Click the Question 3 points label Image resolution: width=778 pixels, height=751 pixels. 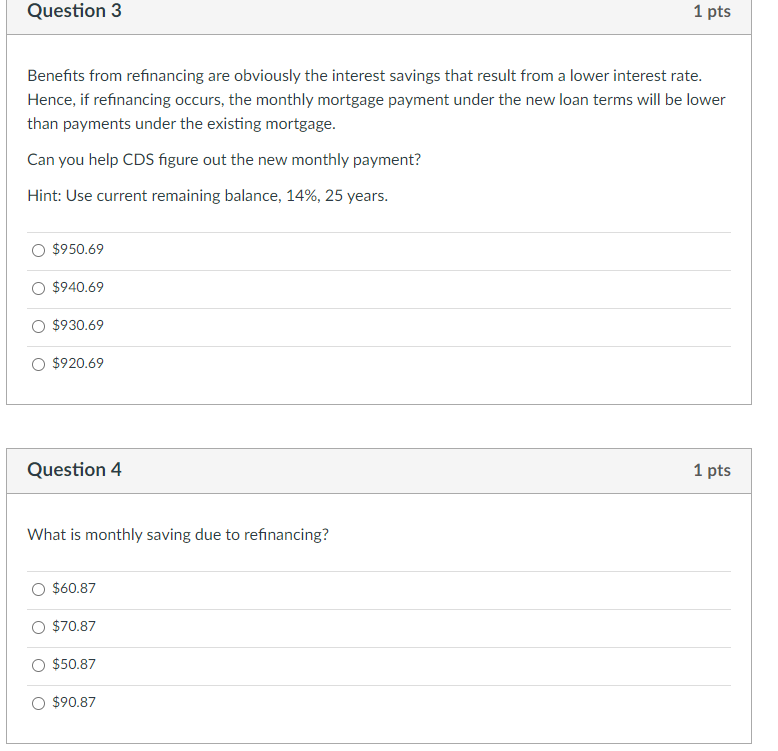711,12
